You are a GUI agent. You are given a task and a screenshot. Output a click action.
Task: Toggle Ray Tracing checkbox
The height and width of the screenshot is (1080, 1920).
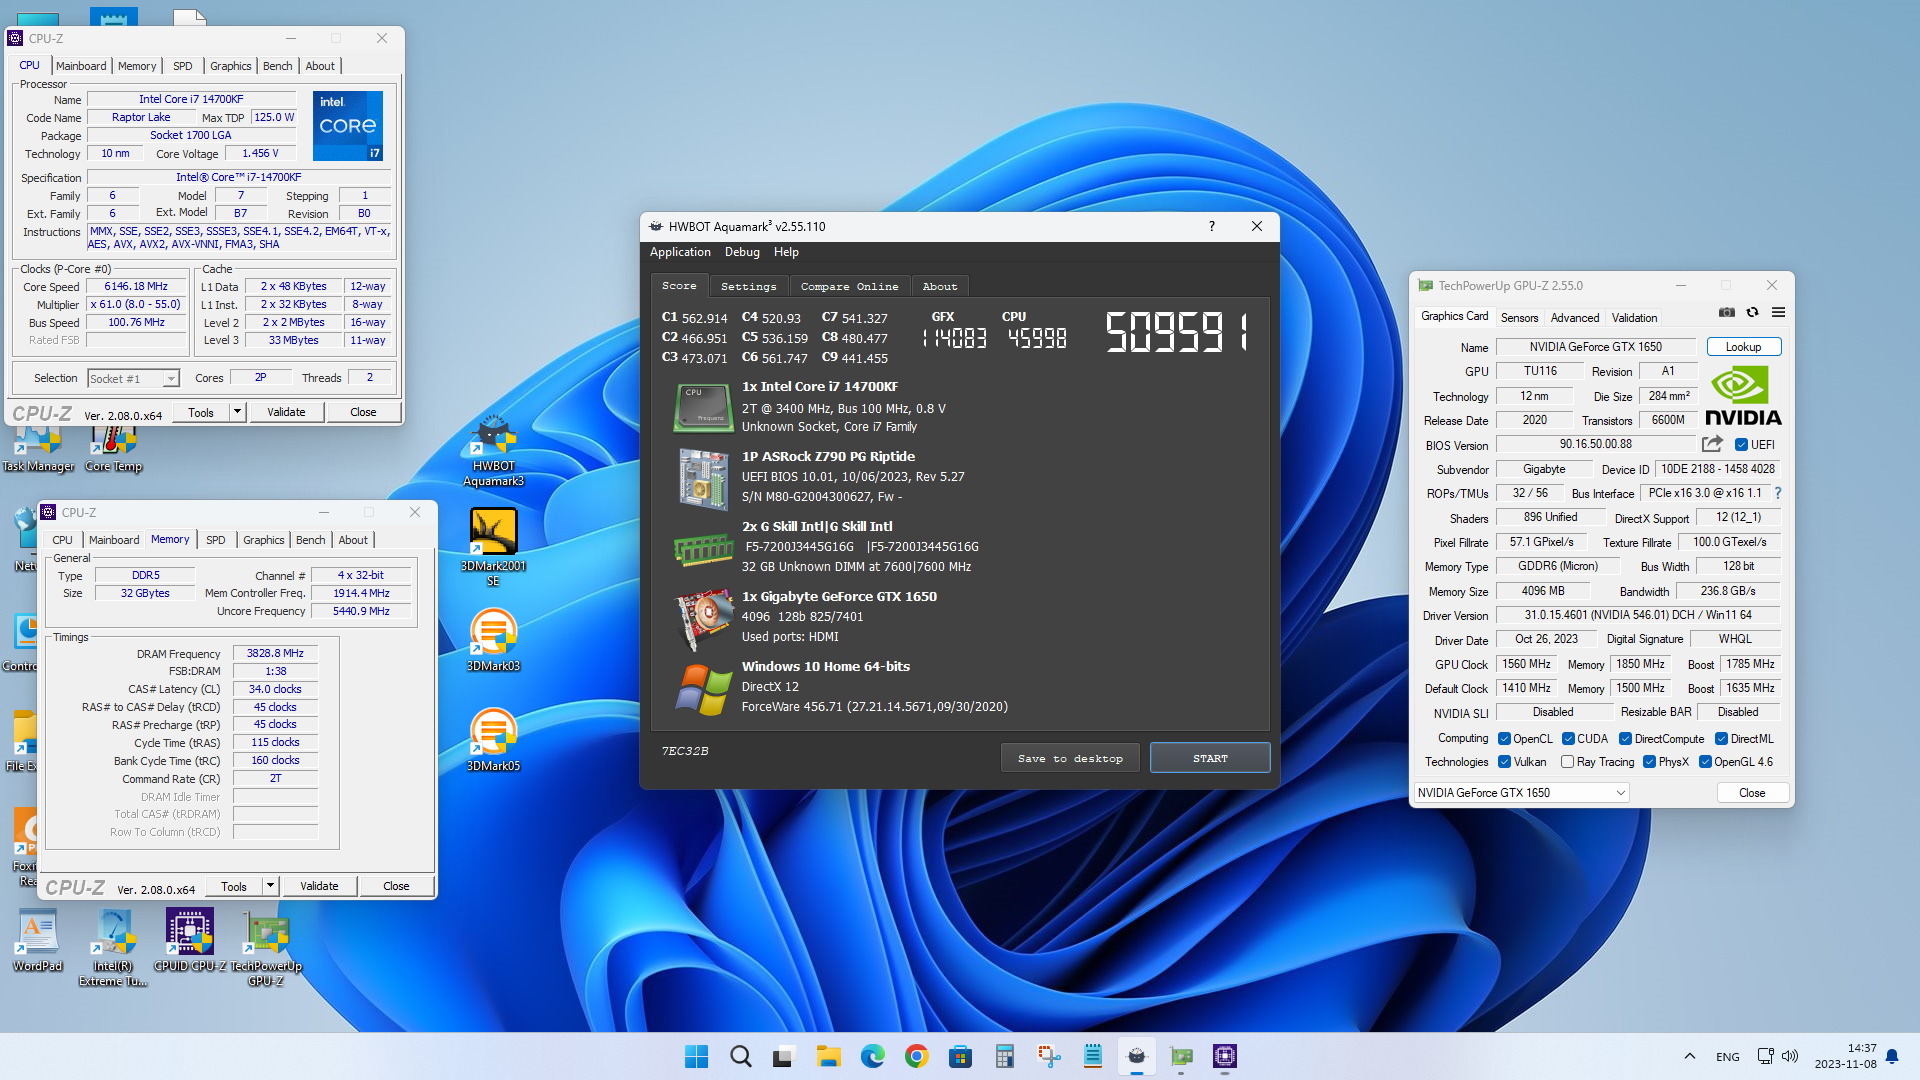click(1567, 762)
